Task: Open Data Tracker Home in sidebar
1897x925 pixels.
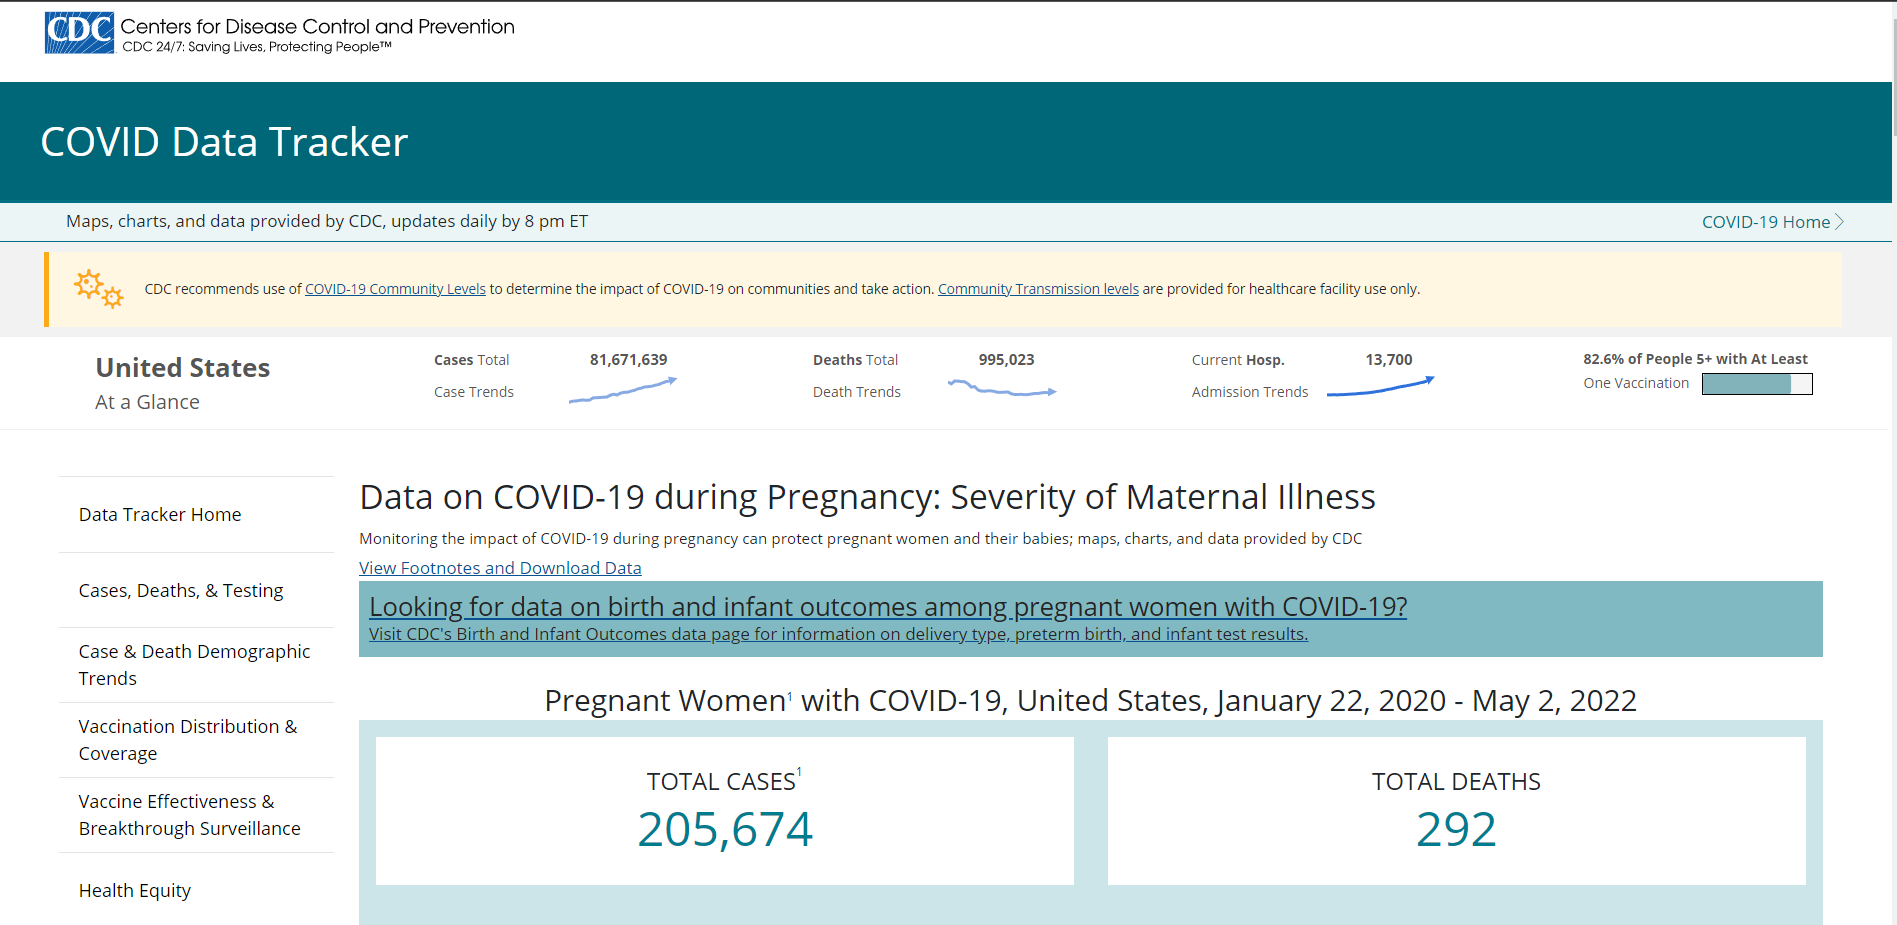Action: tap(160, 515)
